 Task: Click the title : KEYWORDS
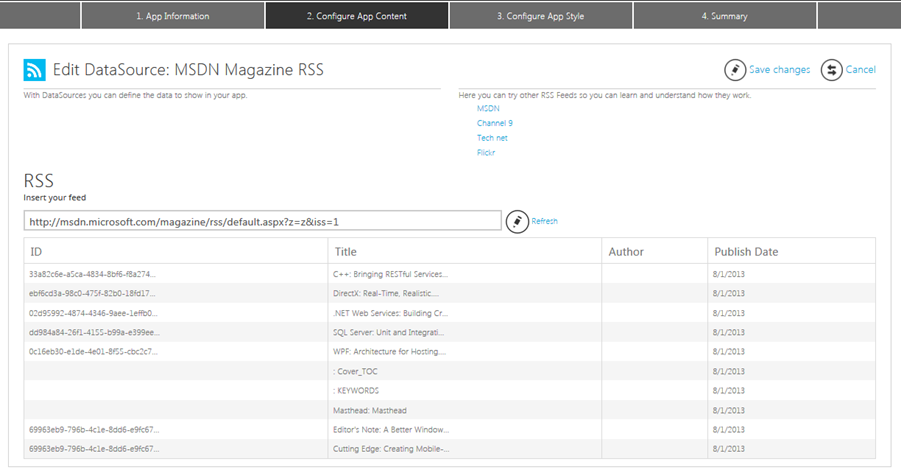(356, 390)
